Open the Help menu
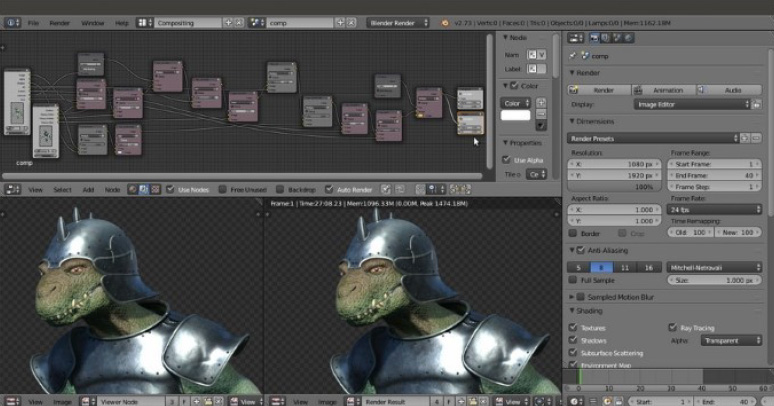774x406 pixels. point(121,23)
